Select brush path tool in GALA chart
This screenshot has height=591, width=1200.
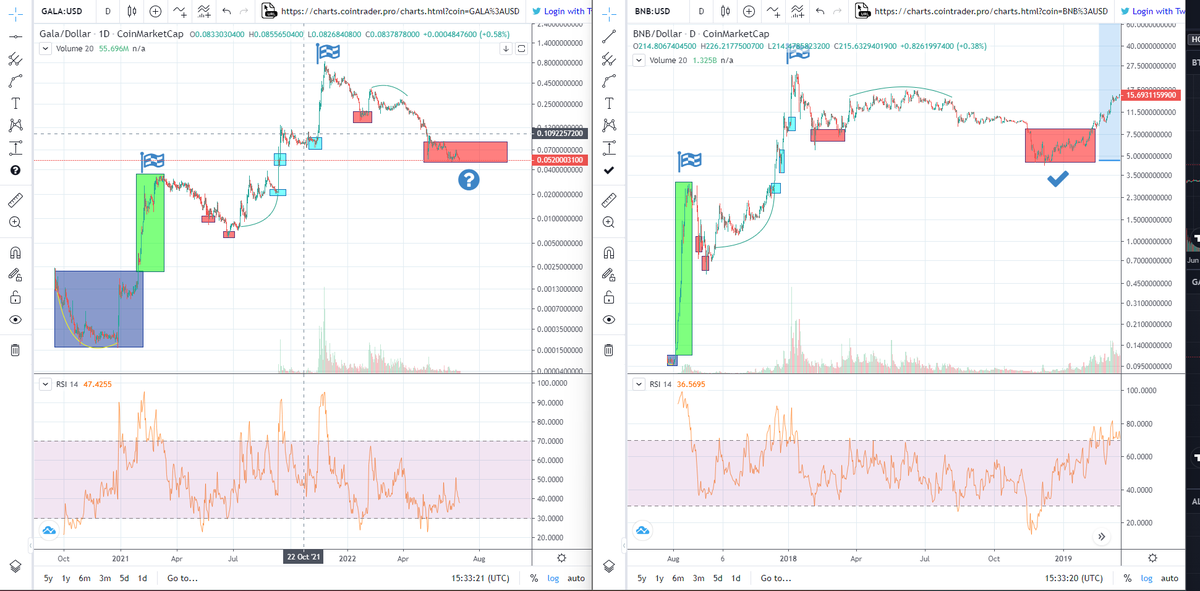(x=15, y=80)
